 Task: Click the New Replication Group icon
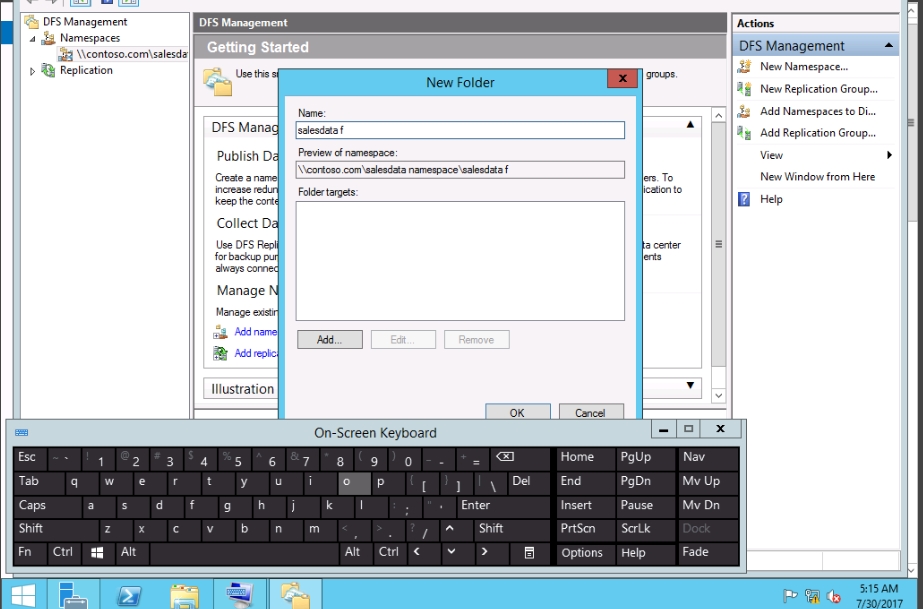744,89
